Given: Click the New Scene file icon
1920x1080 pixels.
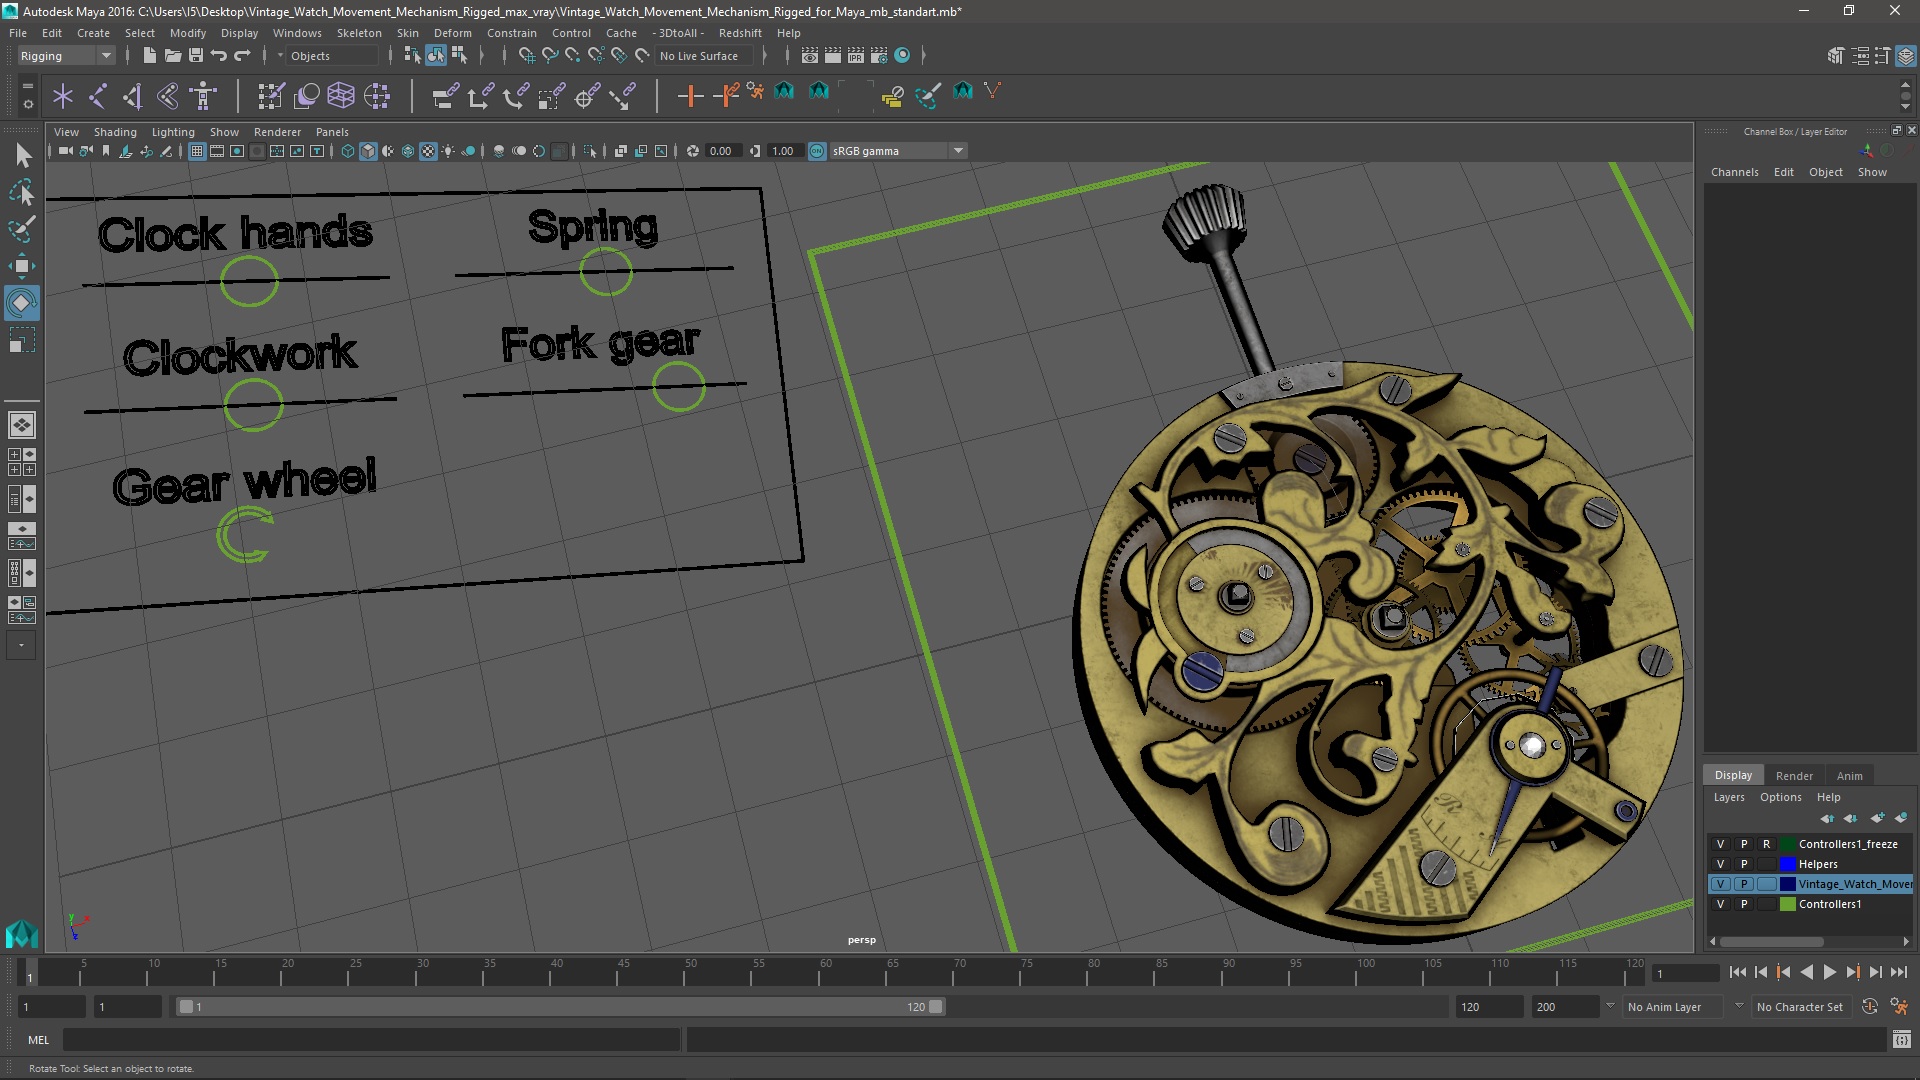Looking at the screenshot, I should (149, 56).
